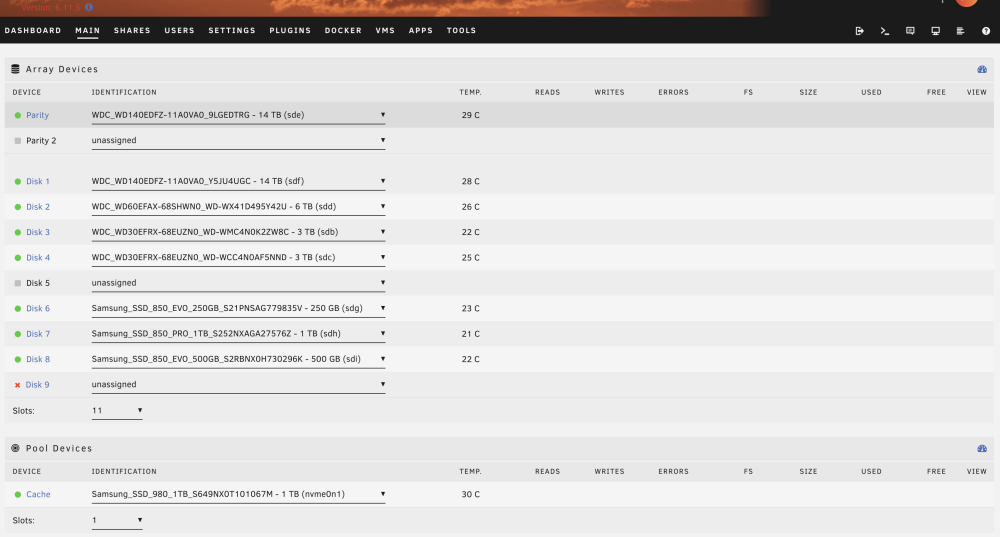
Task: Open the Disk 1 device dropdown
Action: point(238,181)
